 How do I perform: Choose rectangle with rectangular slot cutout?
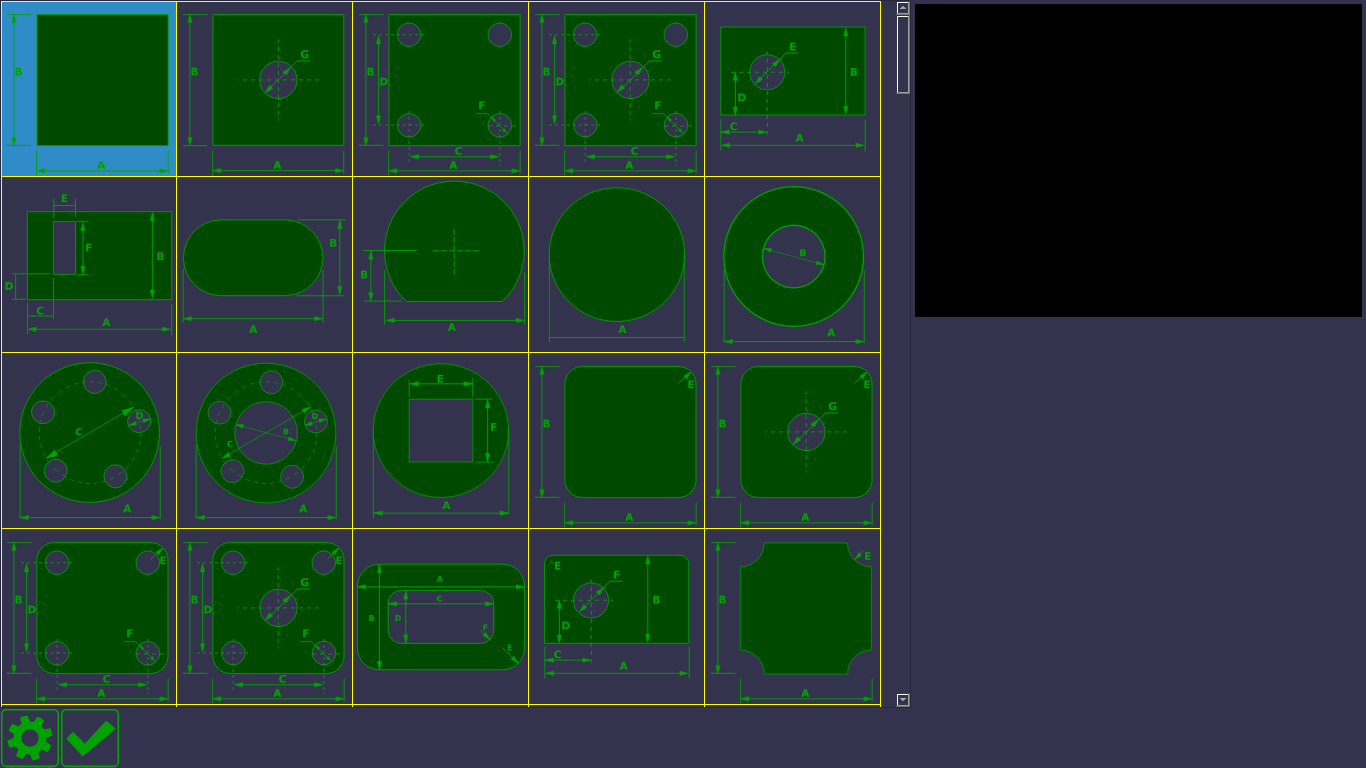pos(89,264)
